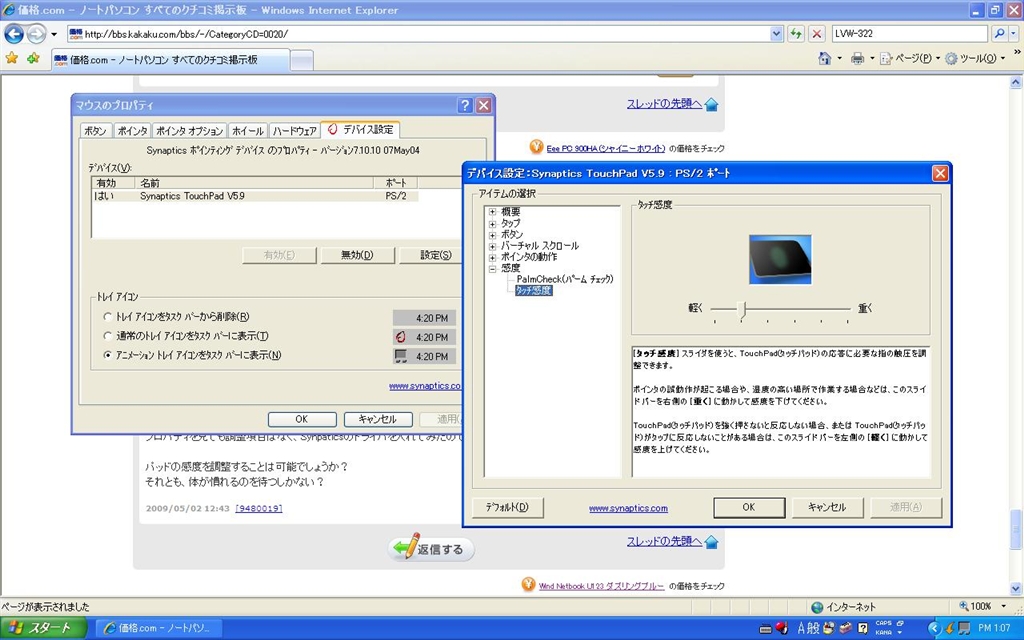The width and height of the screenshot is (1024, 640).
Task: Click the Home page icon
Action: (x=825, y=58)
